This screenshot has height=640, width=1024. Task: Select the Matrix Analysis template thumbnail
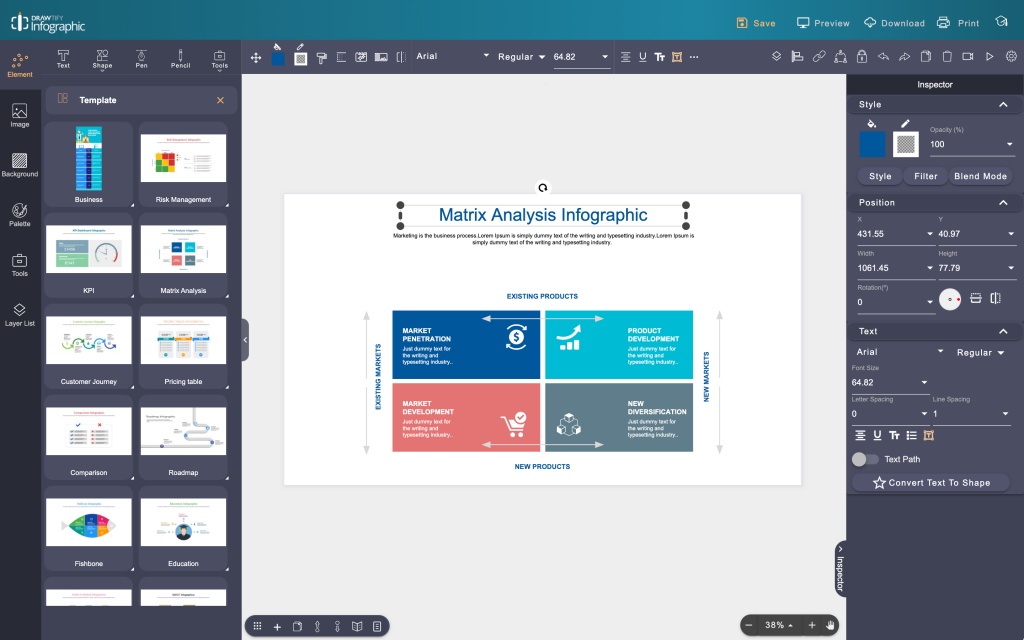click(183, 246)
